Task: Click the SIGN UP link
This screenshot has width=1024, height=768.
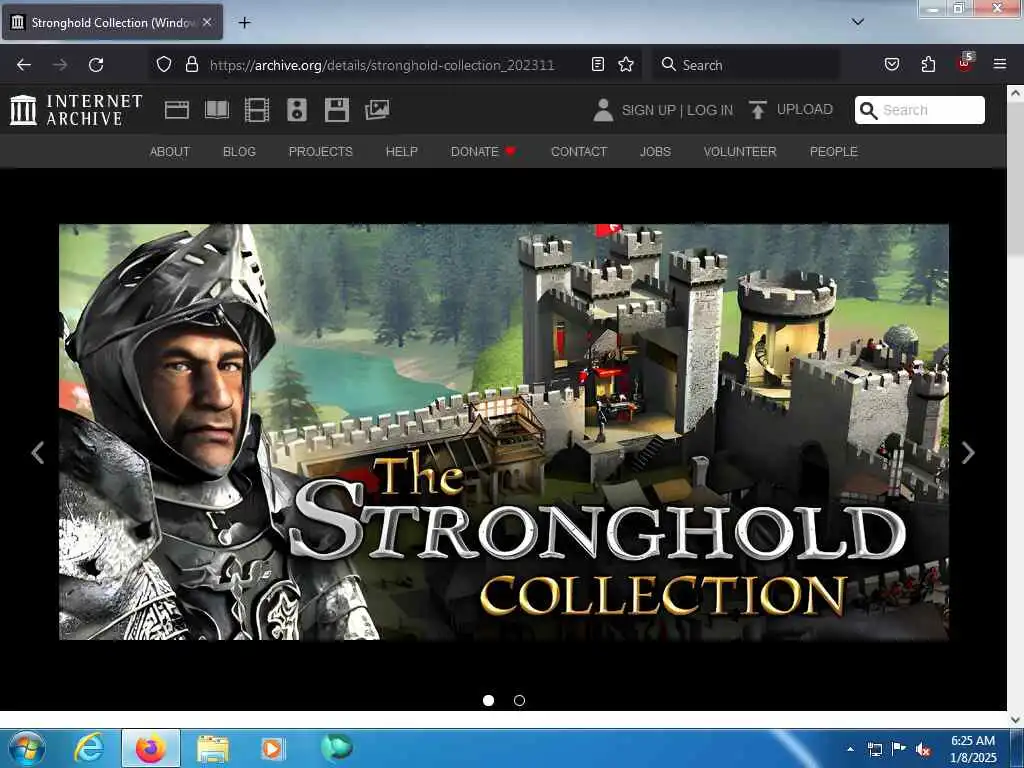Action: point(648,110)
